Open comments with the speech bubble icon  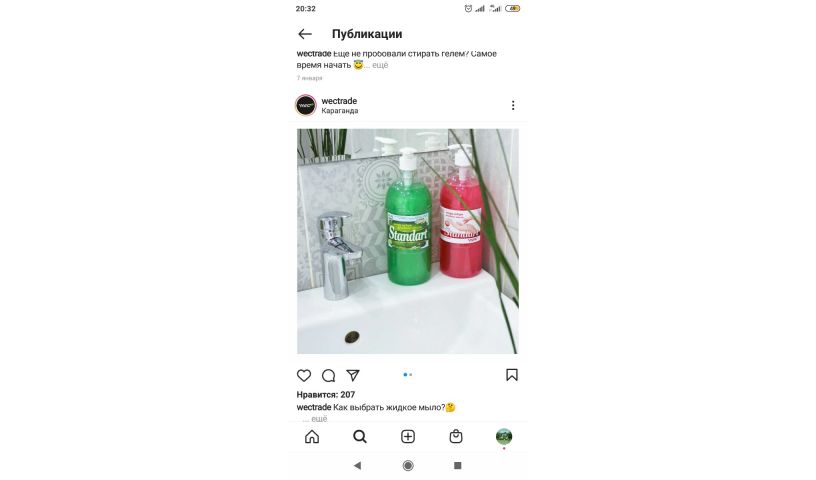328,375
